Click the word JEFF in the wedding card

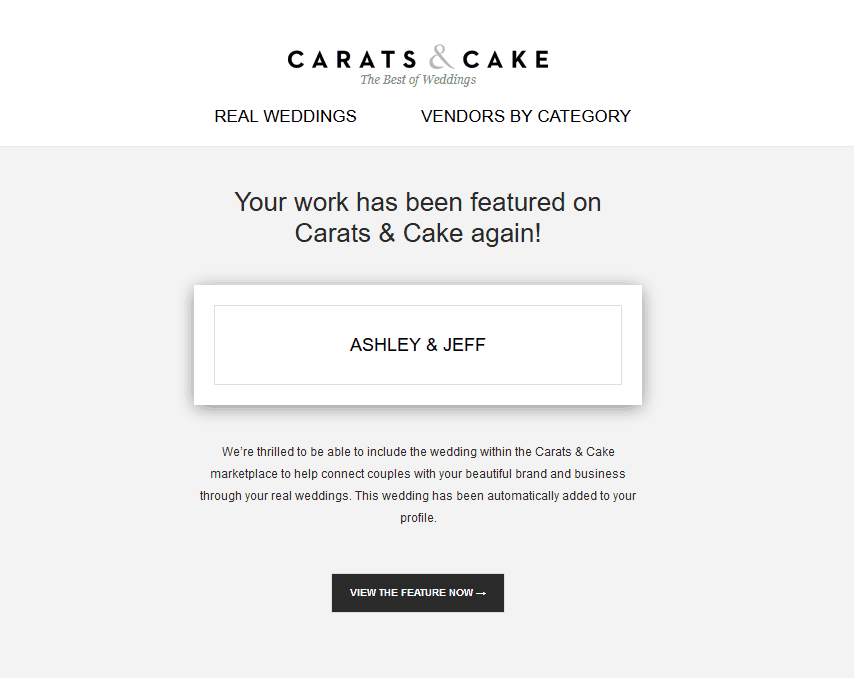[x=464, y=345]
